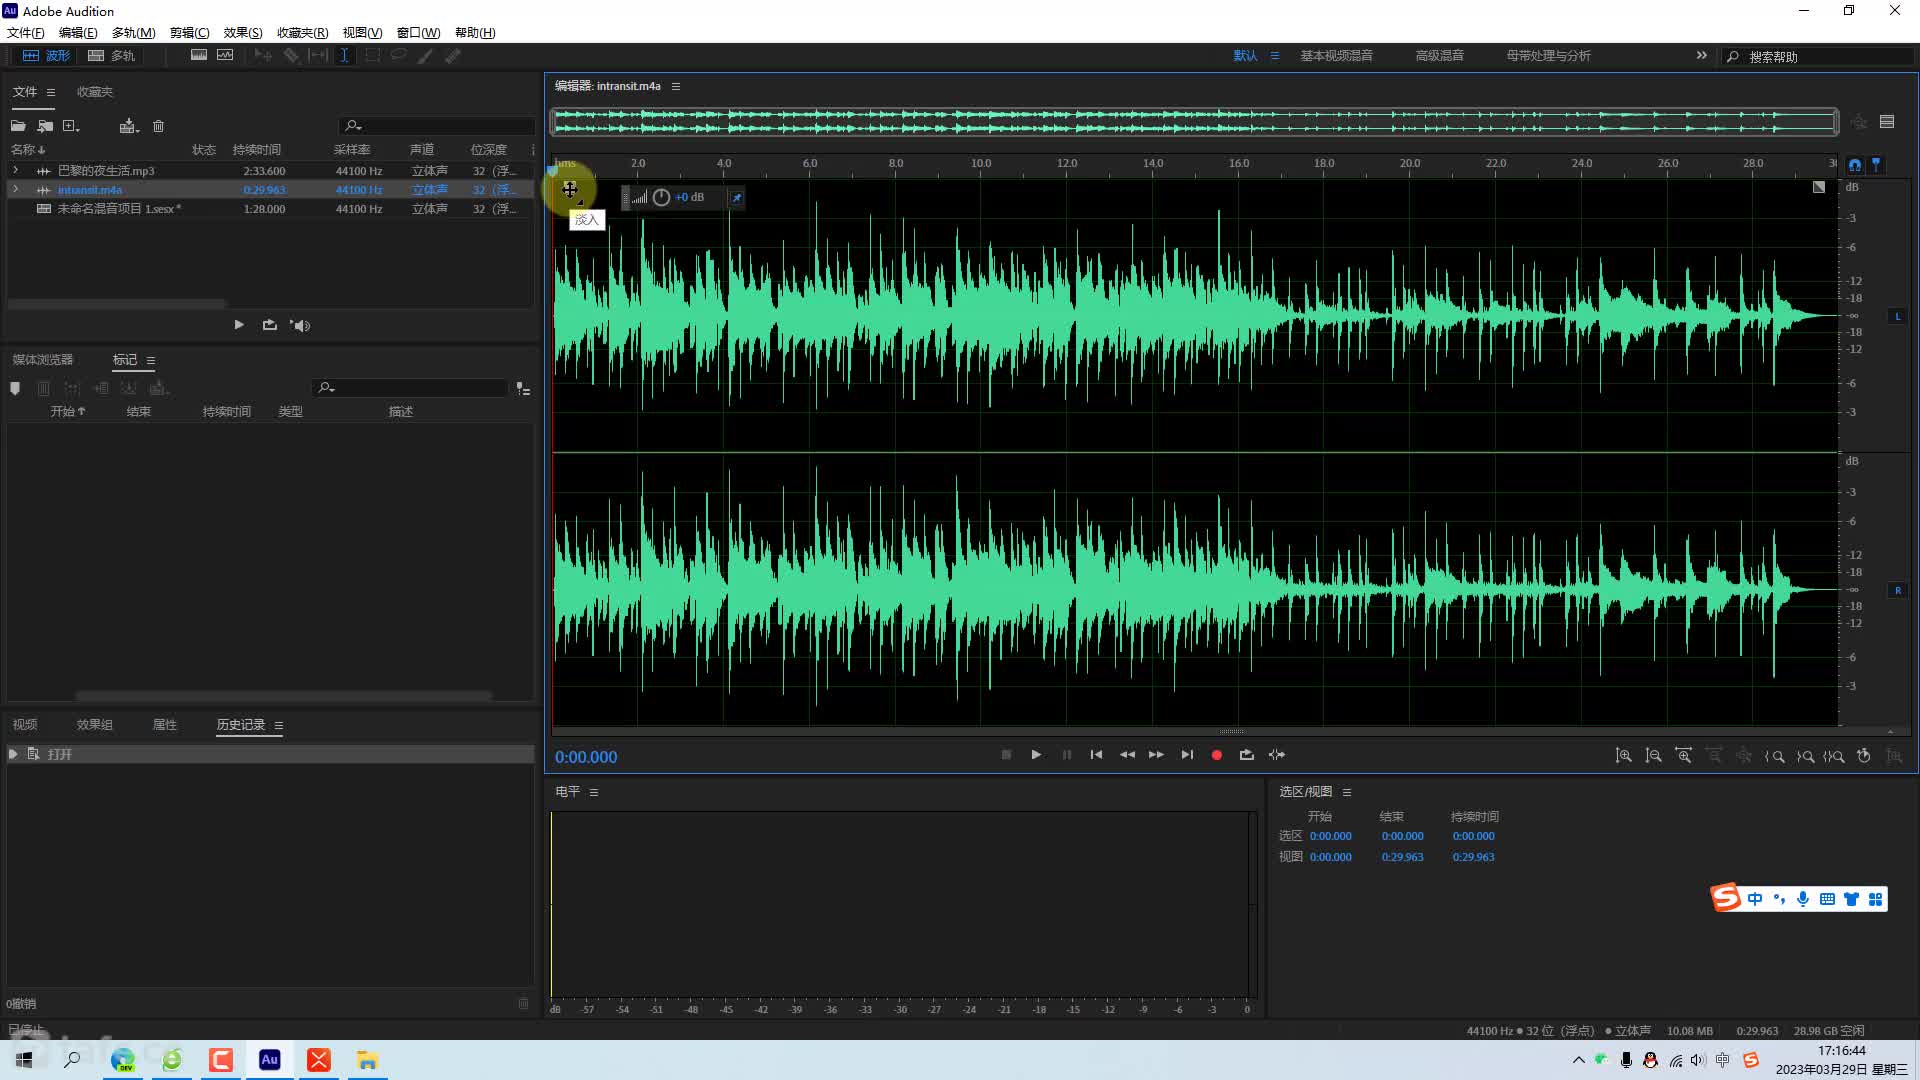Screen dimensions: 1920x1080
Task: Show the spectral frequency display
Action: coord(199,56)
